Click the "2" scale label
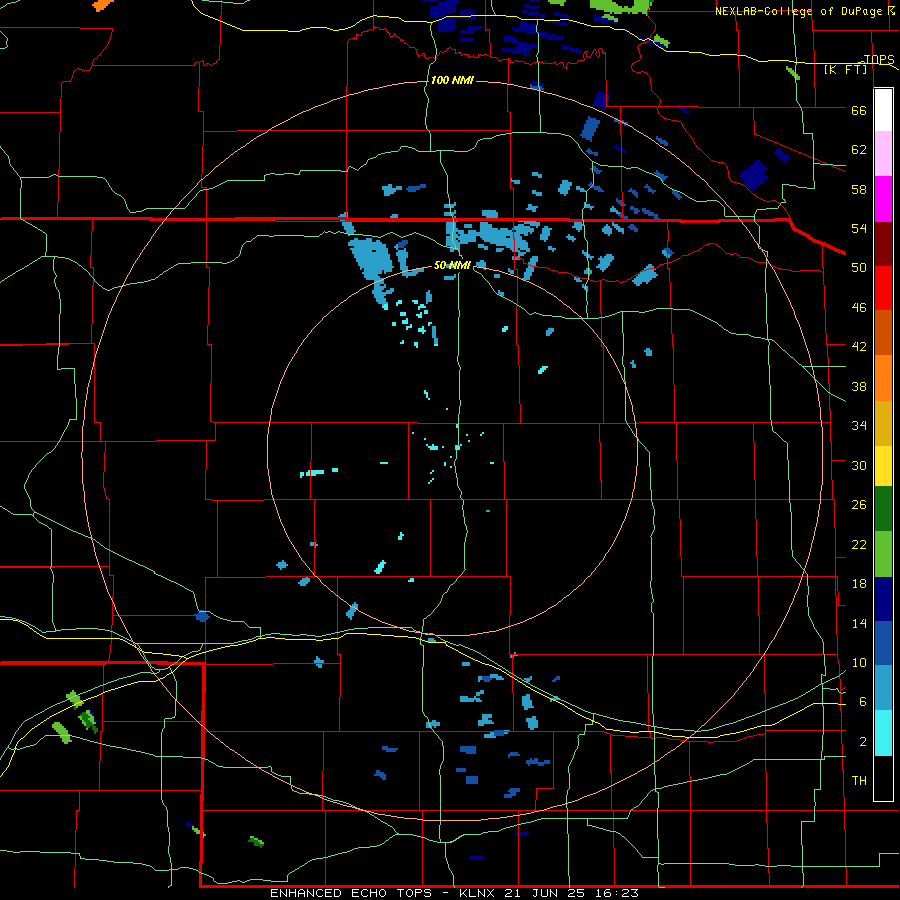Image resolution: width=900 pixels, height=900 pixels. point(863,742)
